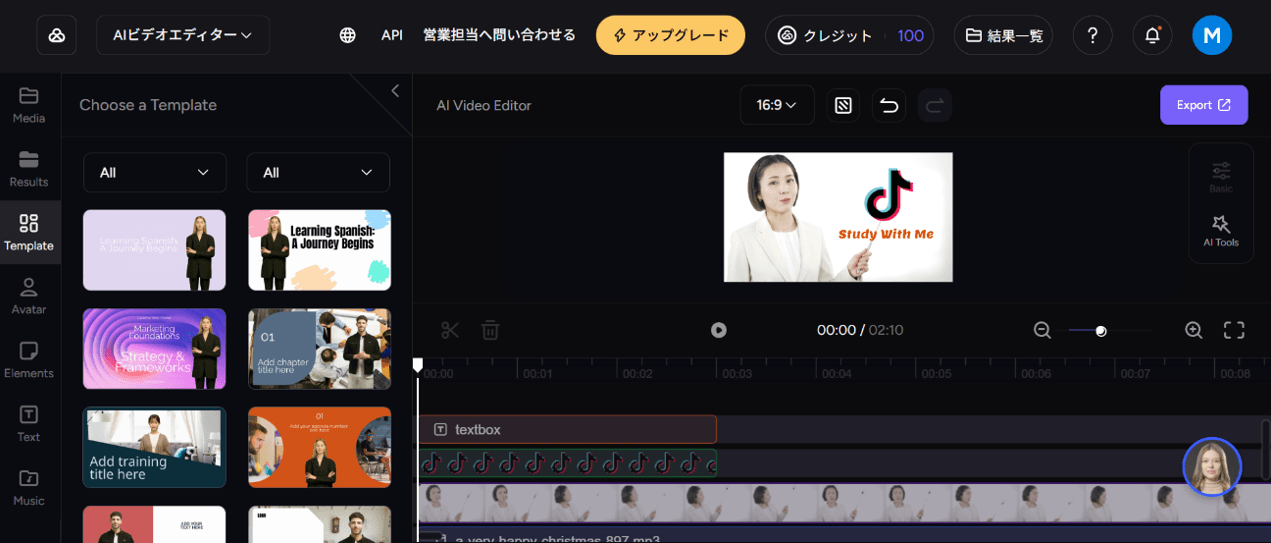
Task: Click the zoom out magnifier icon
Action: 1042,330
